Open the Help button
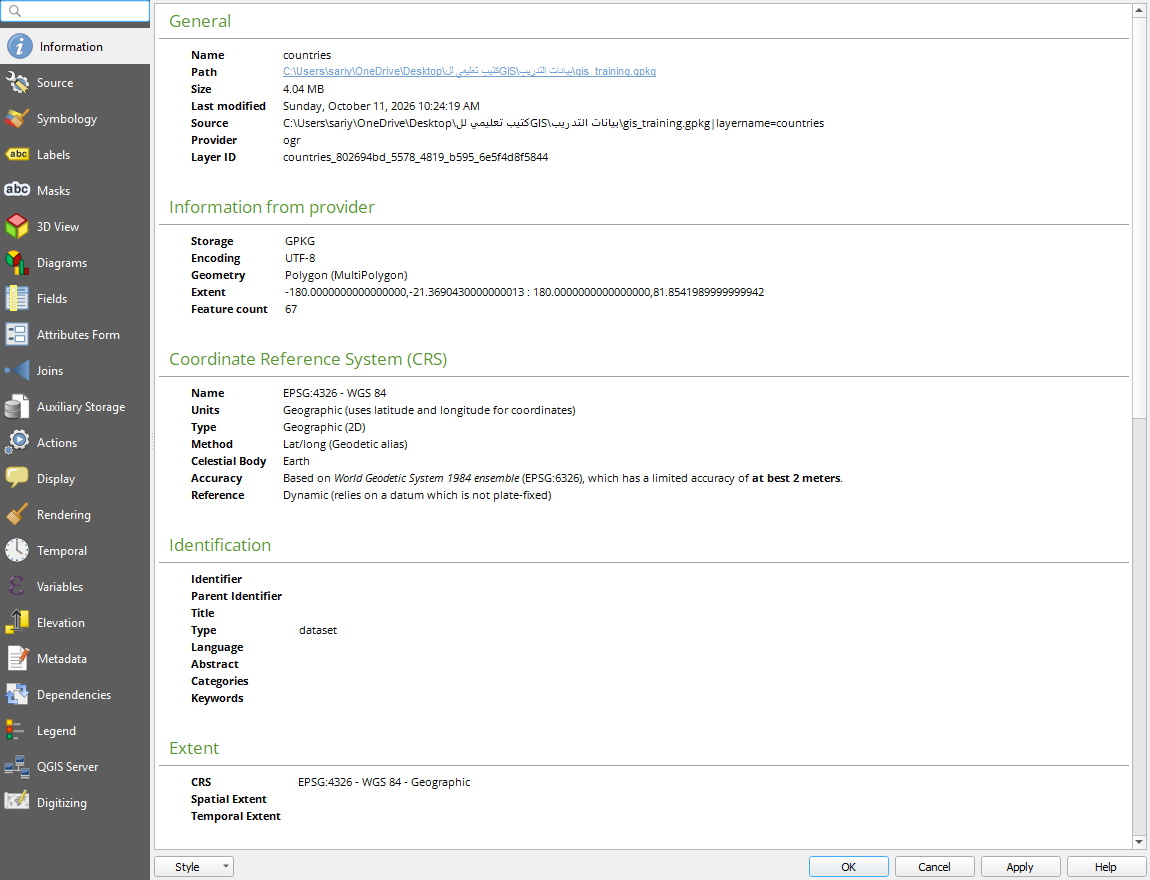This screenshot has width=1150, height=880. pyautogui.click(x=1106, y=867)
